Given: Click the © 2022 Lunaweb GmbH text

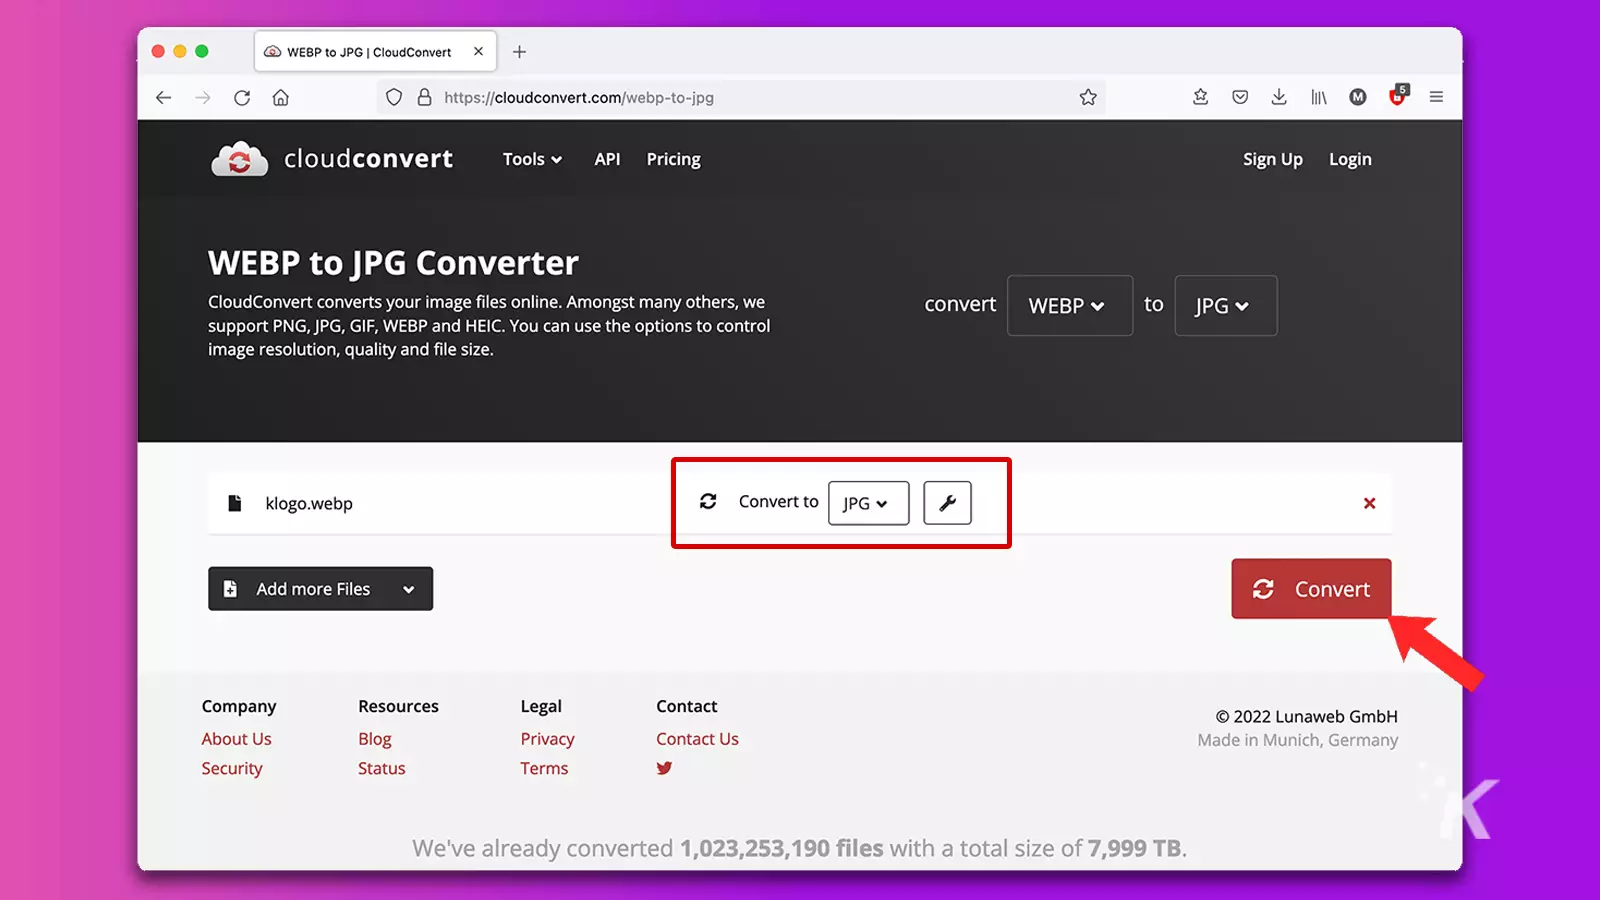Looking at the screenshot, I should [1306, 716].
